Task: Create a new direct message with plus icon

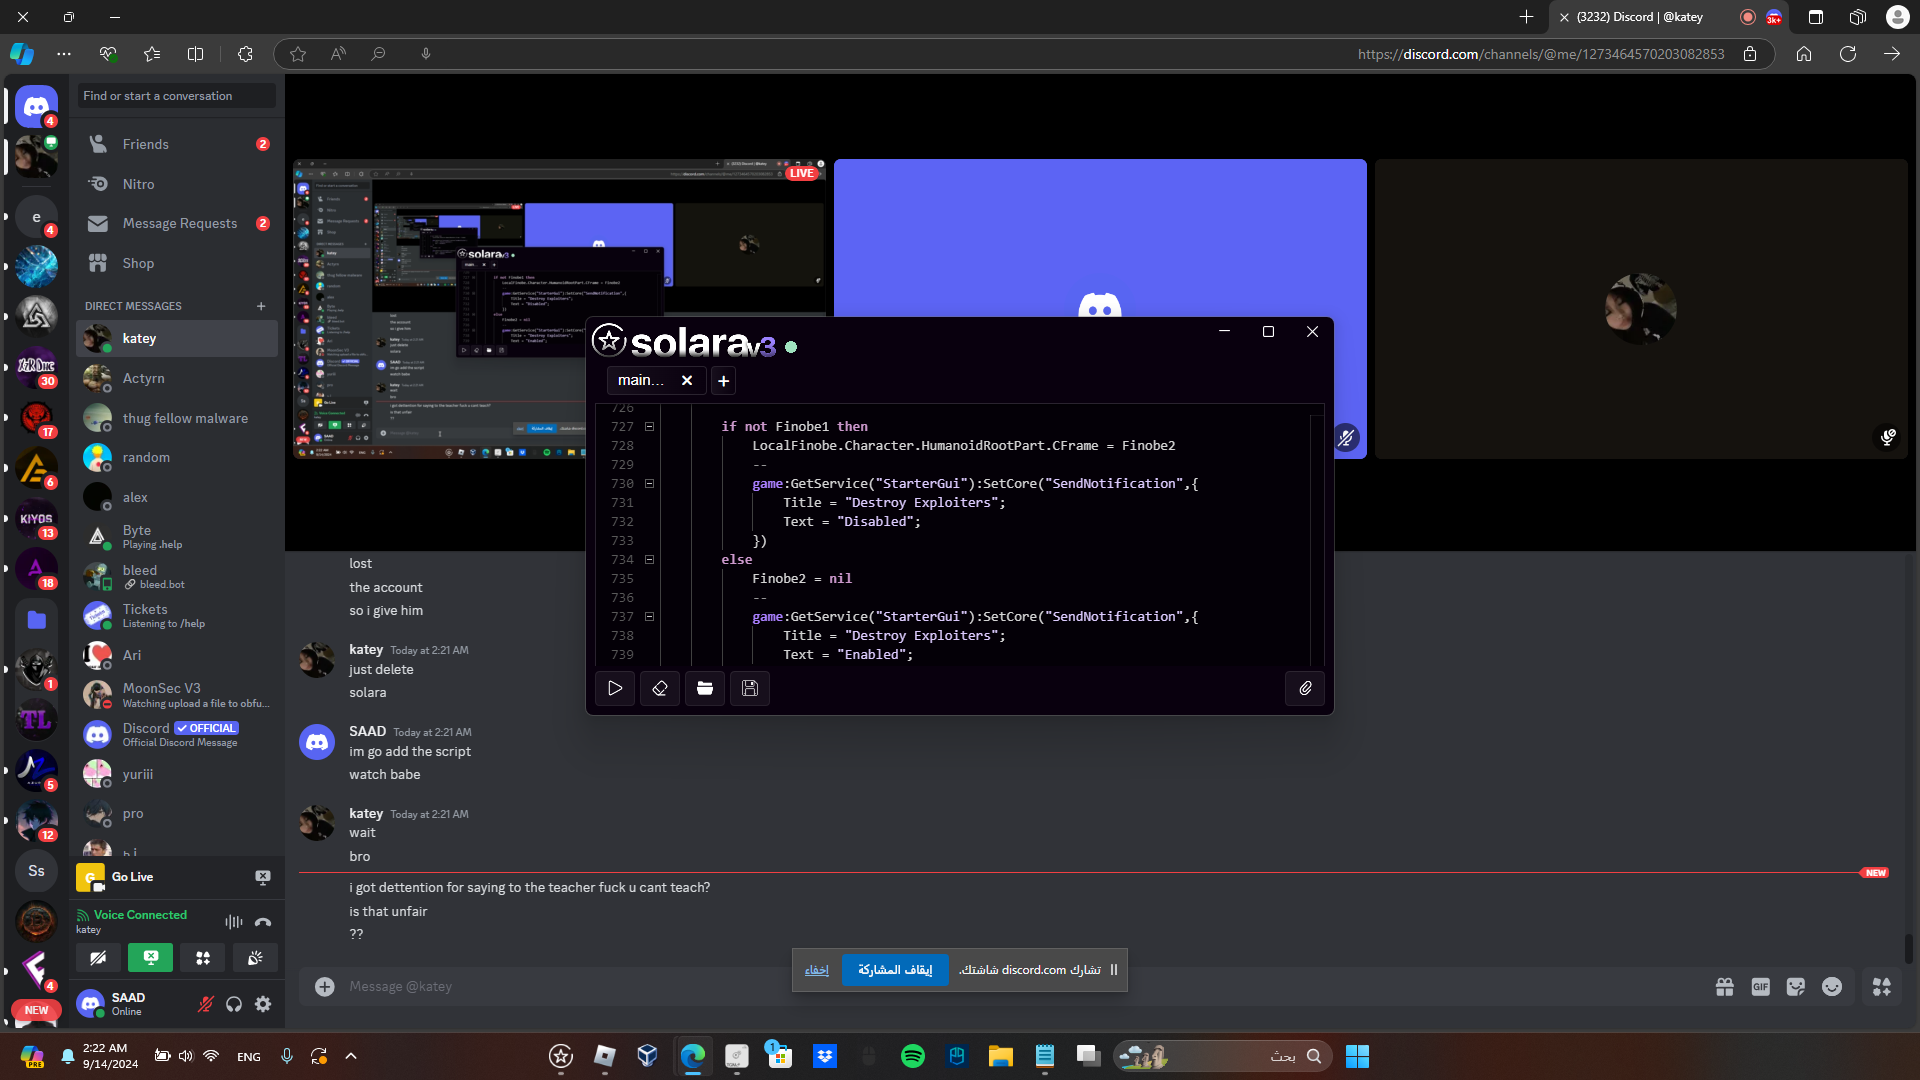Action: coord(261,306)
